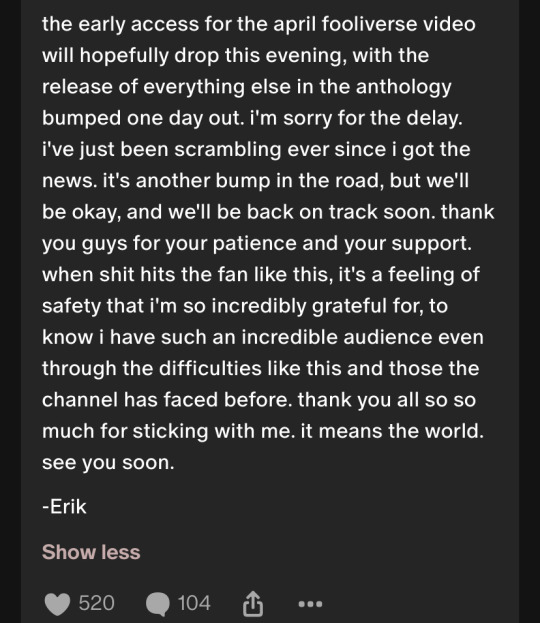Viewport: 540px width, 623px height.
Task: Click the 520 likes count
Action: pos(97,603)
